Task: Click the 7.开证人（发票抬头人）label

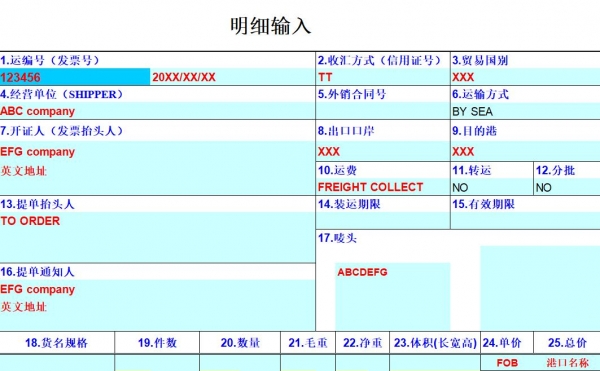Action: [x=61, y=131]
